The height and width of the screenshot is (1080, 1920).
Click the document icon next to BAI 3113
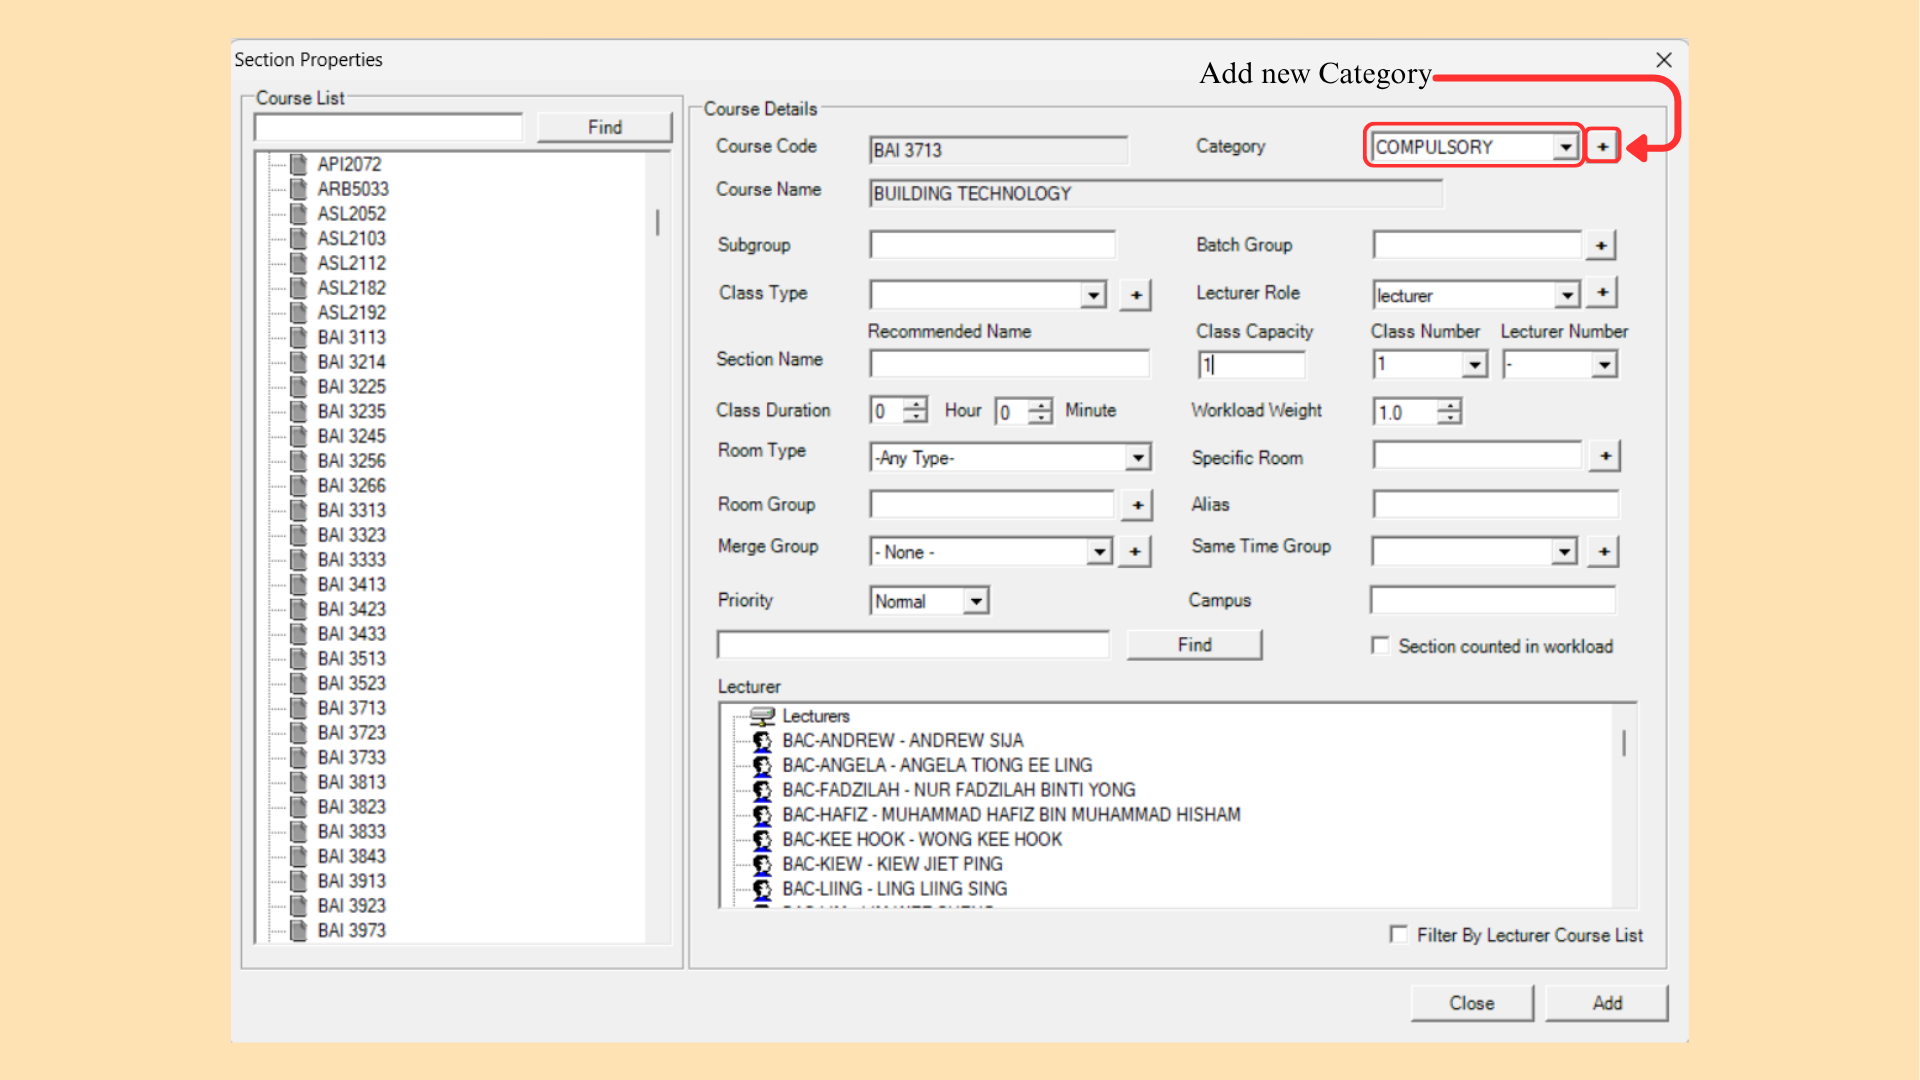pos(298,337)
